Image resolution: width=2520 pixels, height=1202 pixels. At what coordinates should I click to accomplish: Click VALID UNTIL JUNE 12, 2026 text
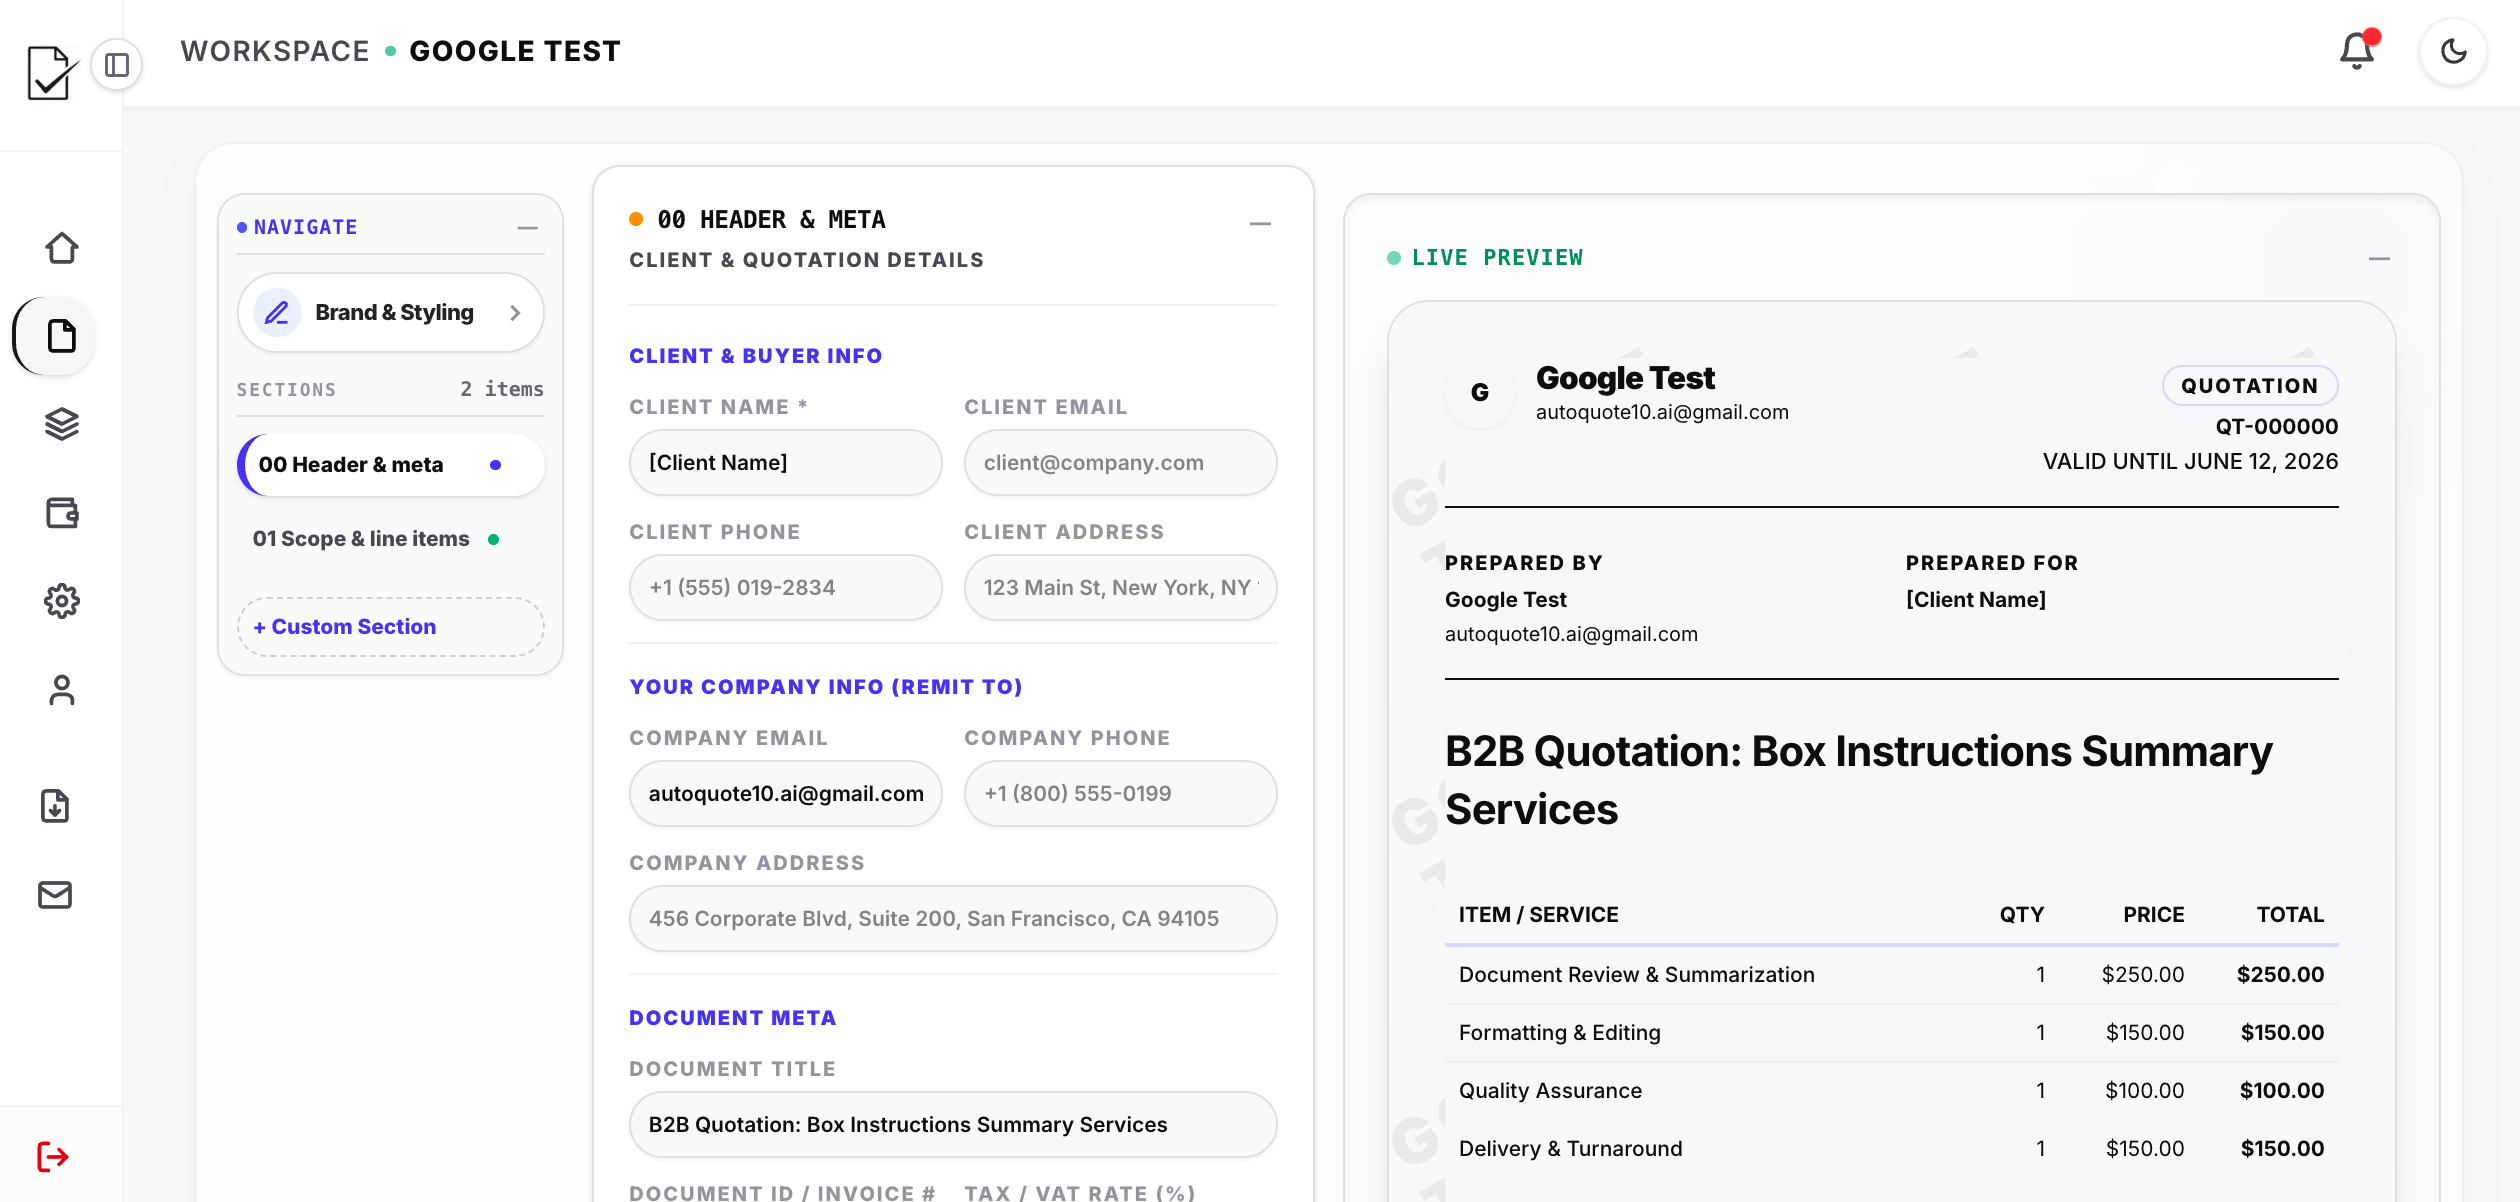[2190, 462]
